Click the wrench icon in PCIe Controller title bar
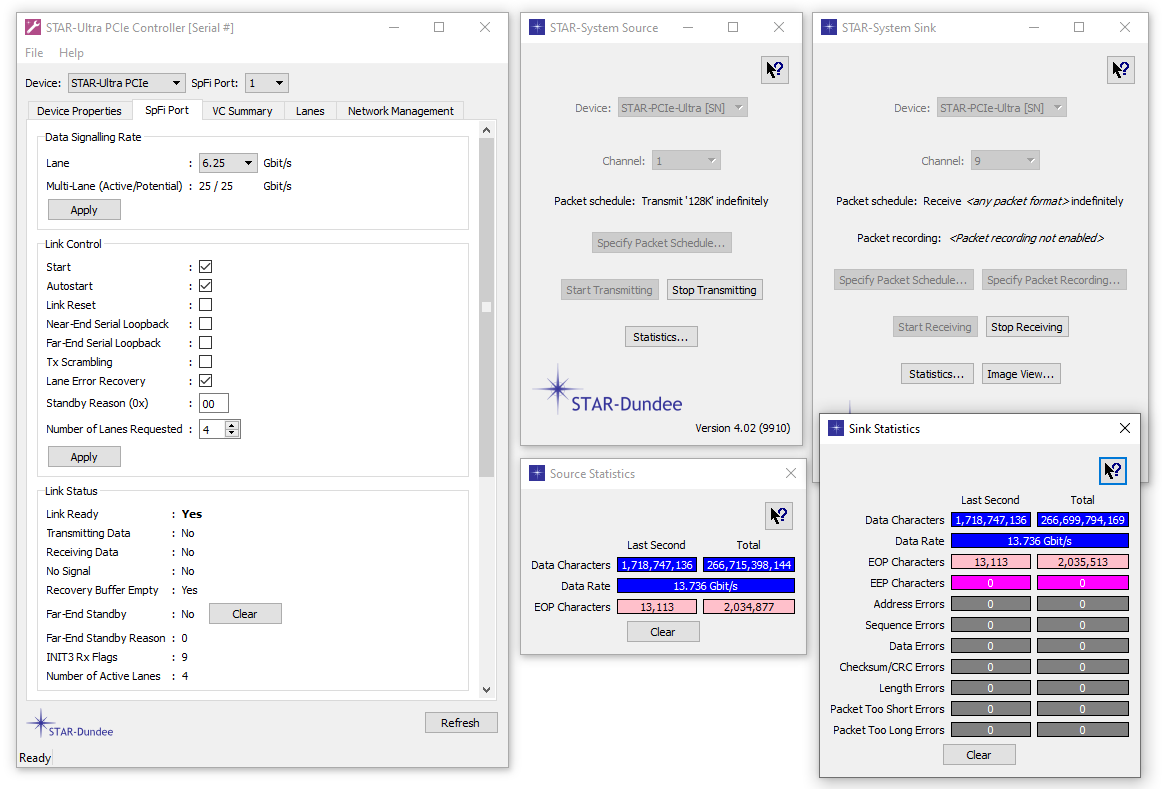Screen dimensions: 1164x789 (x=33, y=27)
